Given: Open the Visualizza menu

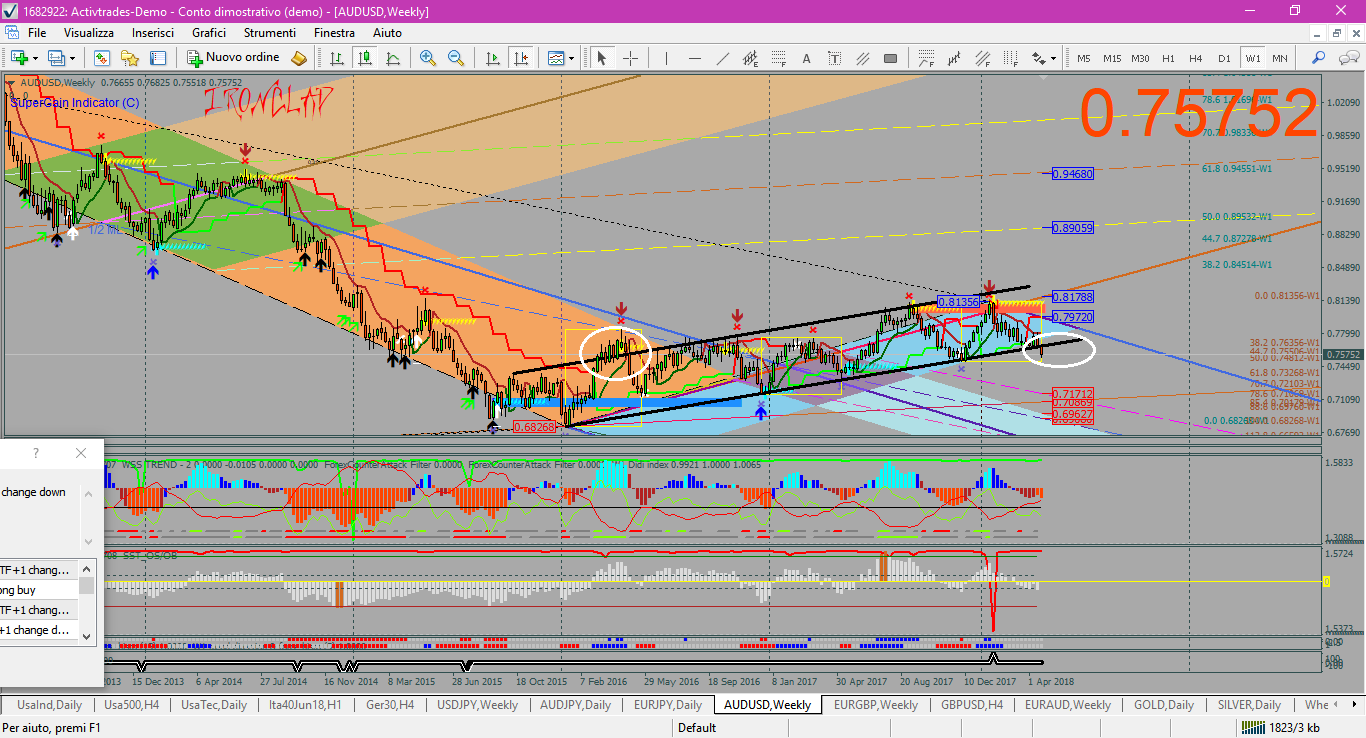Looking at the screenshot, I should point(89,33).
